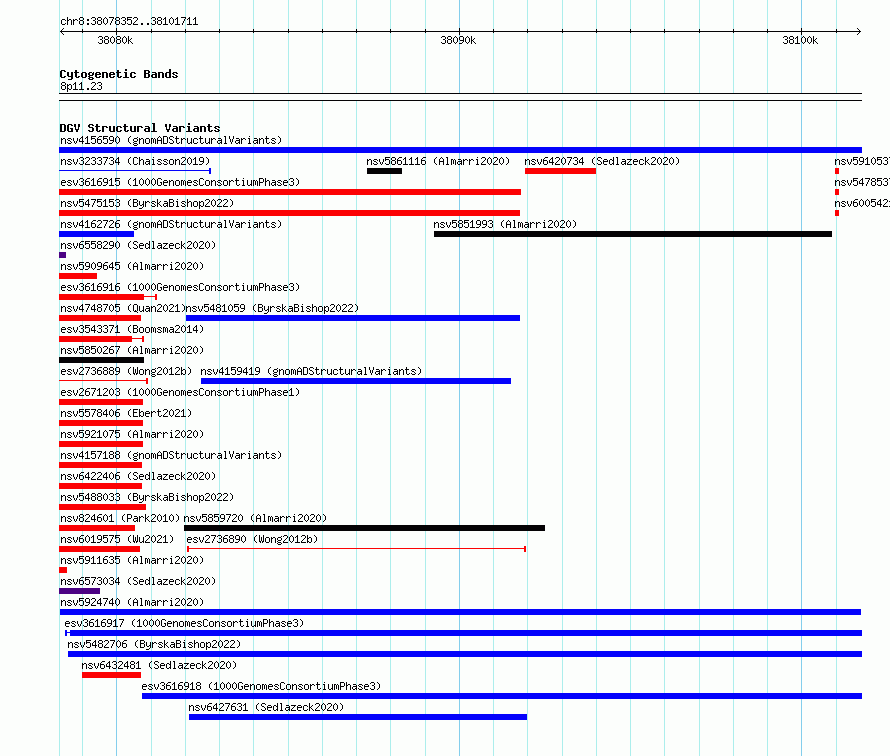Click the Cytogenetic Bands track title
This screenshot has height=756, width=890.
(119, 74)
